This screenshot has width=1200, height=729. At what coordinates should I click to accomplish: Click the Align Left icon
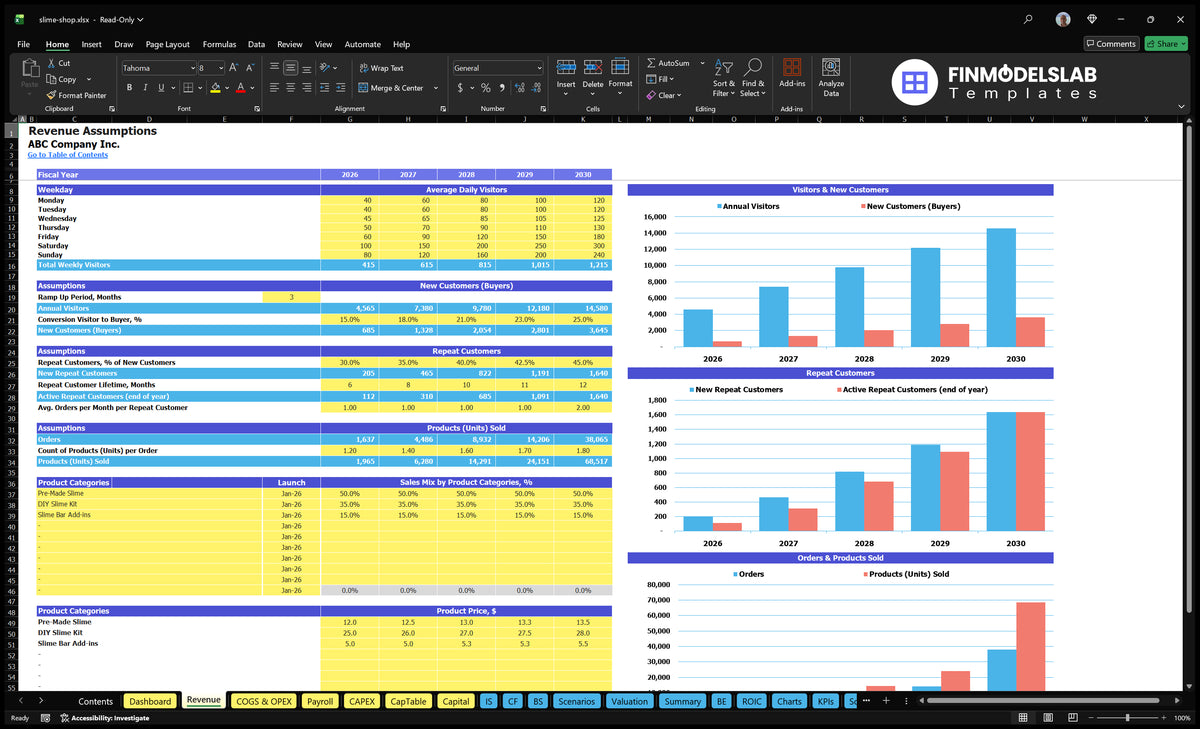pos(274,87)
